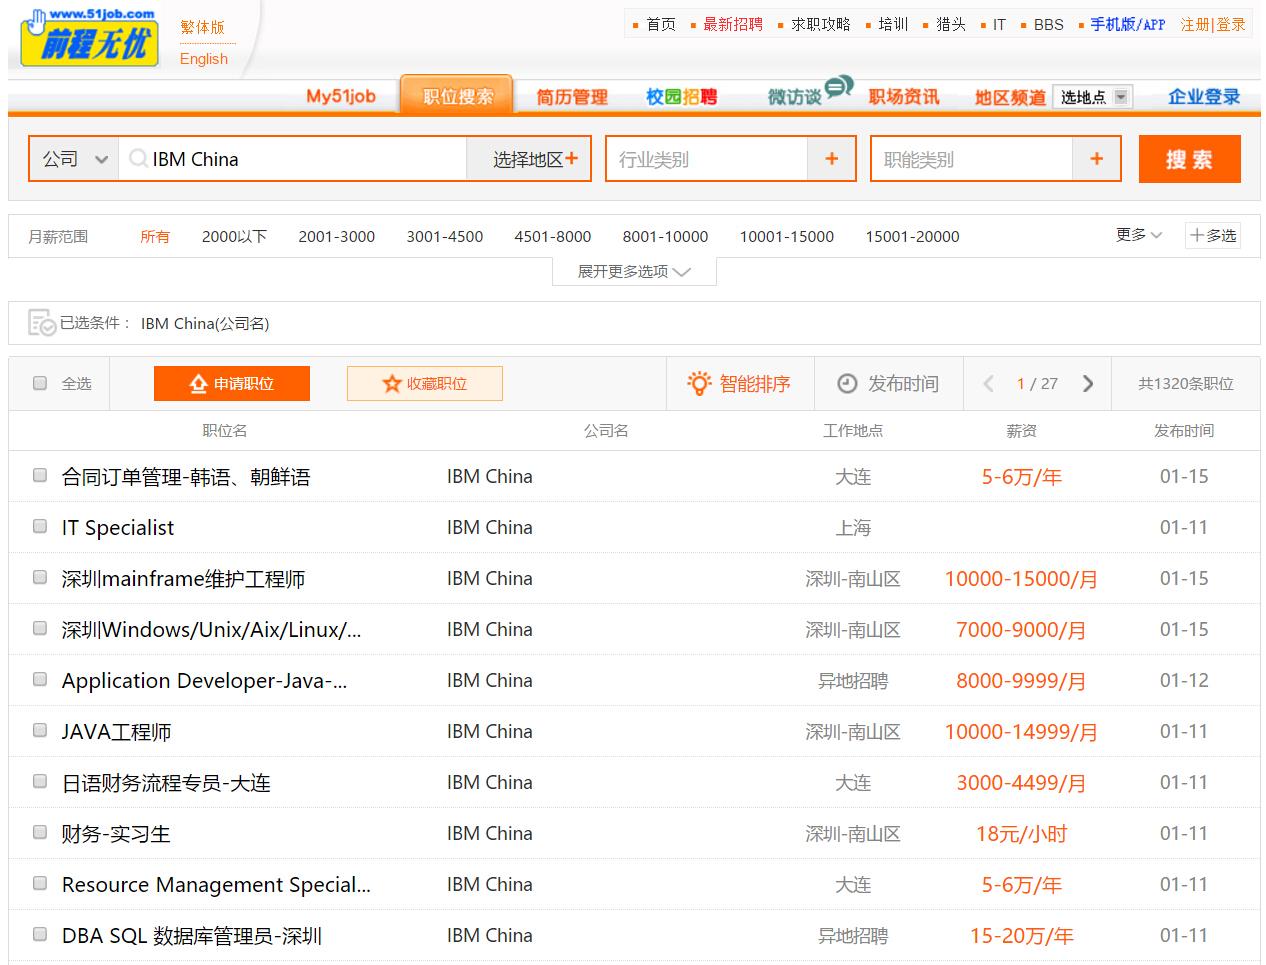Image resolution: width=1266 pixels, height=965 pixels.
Task: Switch to 职位搜索 tab
Action: 457,96
